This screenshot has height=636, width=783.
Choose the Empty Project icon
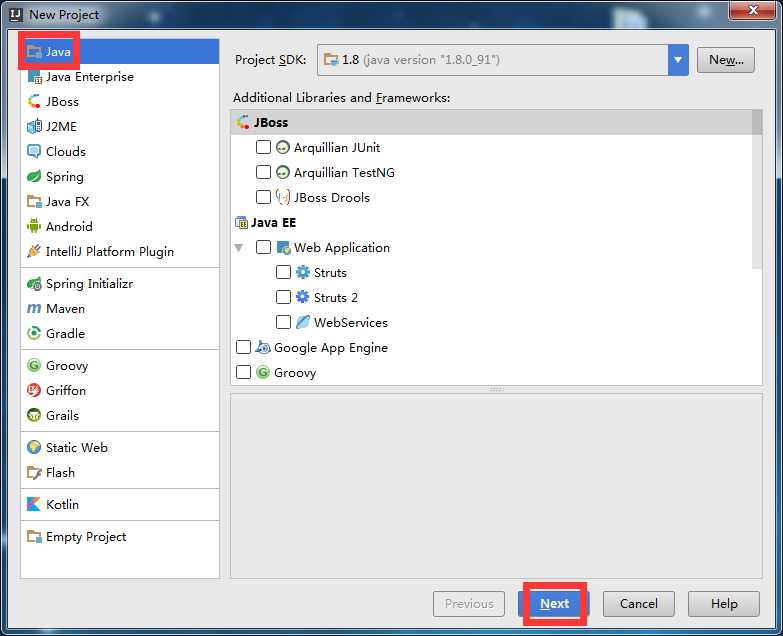click(34, 537)
